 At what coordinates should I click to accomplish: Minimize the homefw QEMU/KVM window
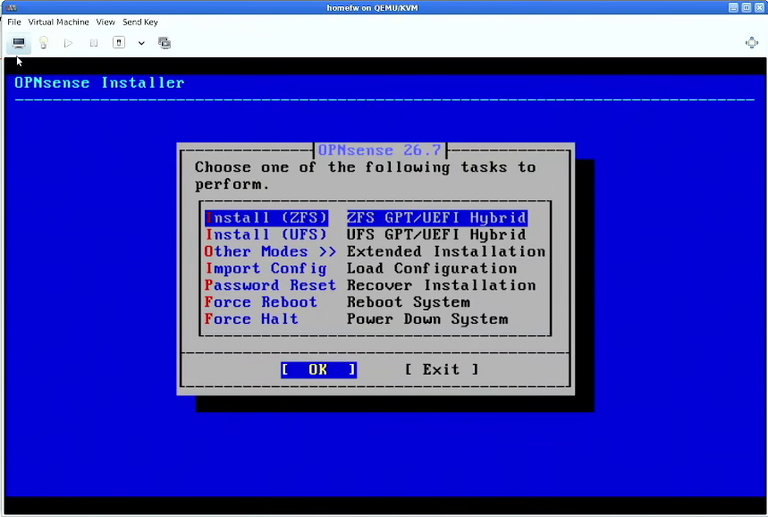pyautogui.click(x=733, y=7)
